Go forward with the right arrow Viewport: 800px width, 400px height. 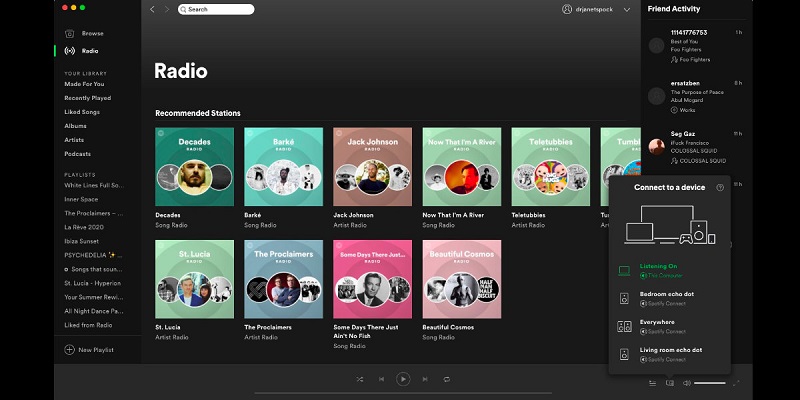(166, 9)
